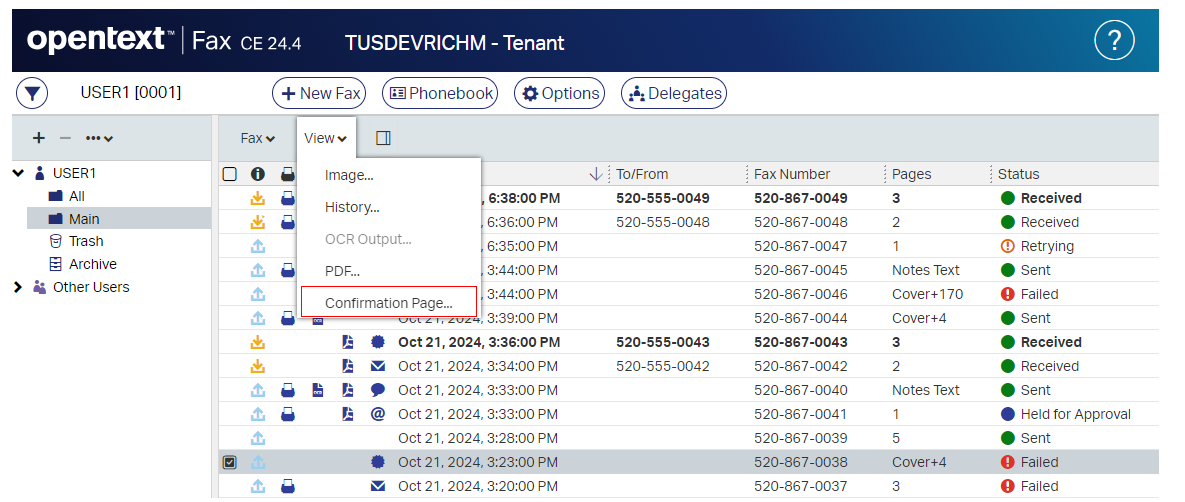Click Failed status icon for 520-867-0046
This screenshot has height=502, width=1185.
[x=1007, y=294]
